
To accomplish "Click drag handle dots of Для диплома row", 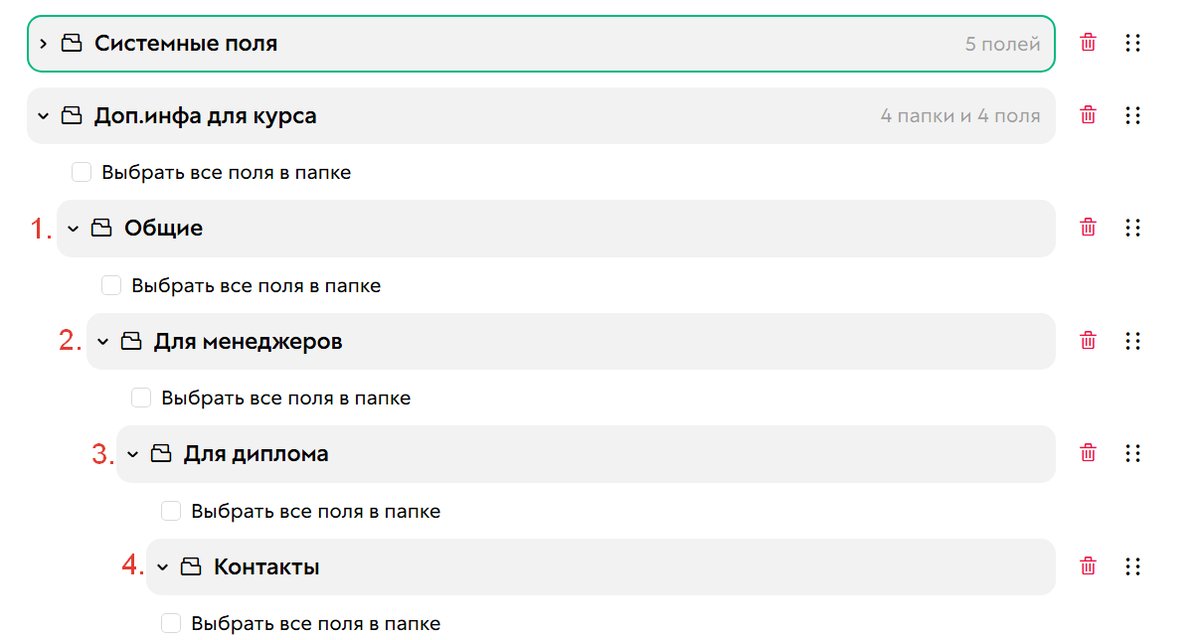I will click(x=1133, y=454).
